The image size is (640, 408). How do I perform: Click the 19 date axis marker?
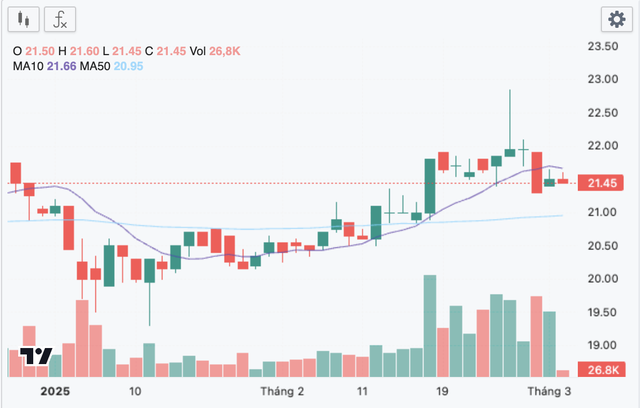pos(442,392)
